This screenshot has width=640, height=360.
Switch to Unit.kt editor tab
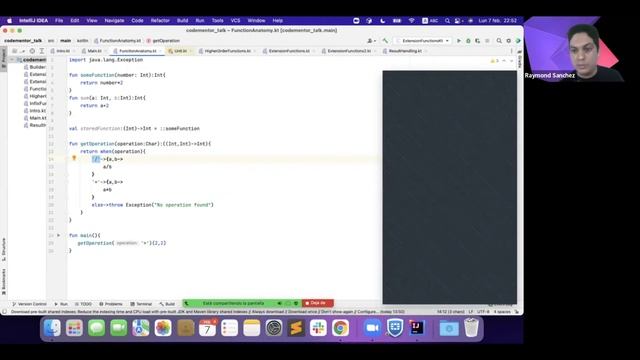tap(180, 51)
